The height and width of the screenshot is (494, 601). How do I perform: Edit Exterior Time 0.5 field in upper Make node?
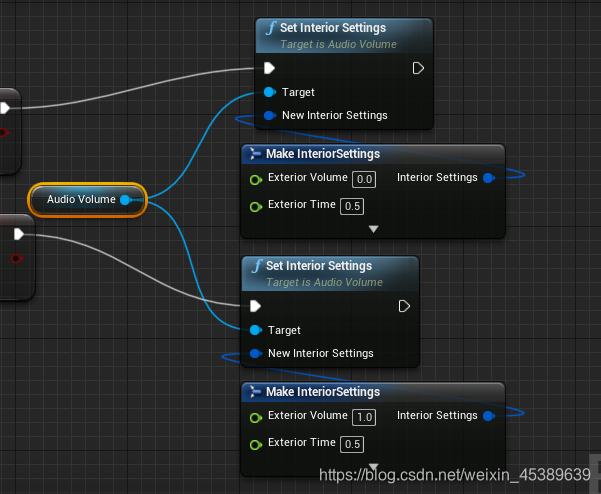pos(352,207)
